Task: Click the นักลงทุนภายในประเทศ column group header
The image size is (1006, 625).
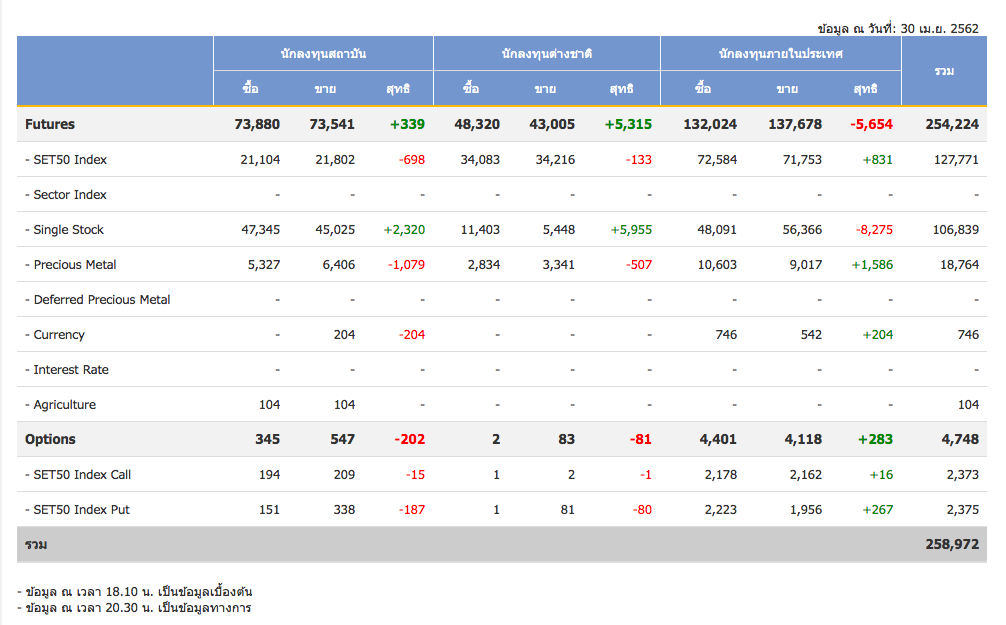Action: coord(781,54)
